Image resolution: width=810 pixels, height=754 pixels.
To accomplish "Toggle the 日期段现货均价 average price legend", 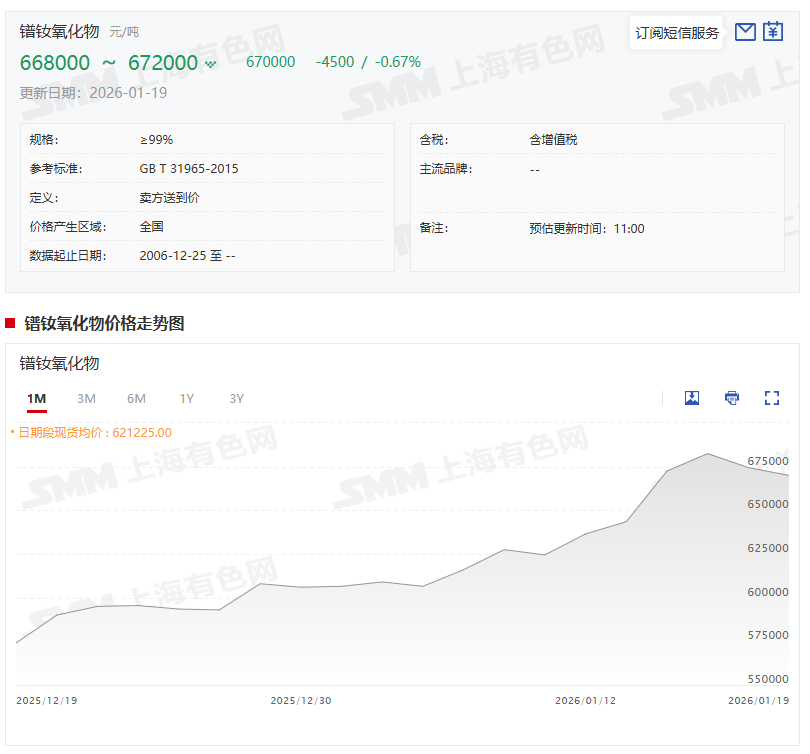I will point(91,433).
